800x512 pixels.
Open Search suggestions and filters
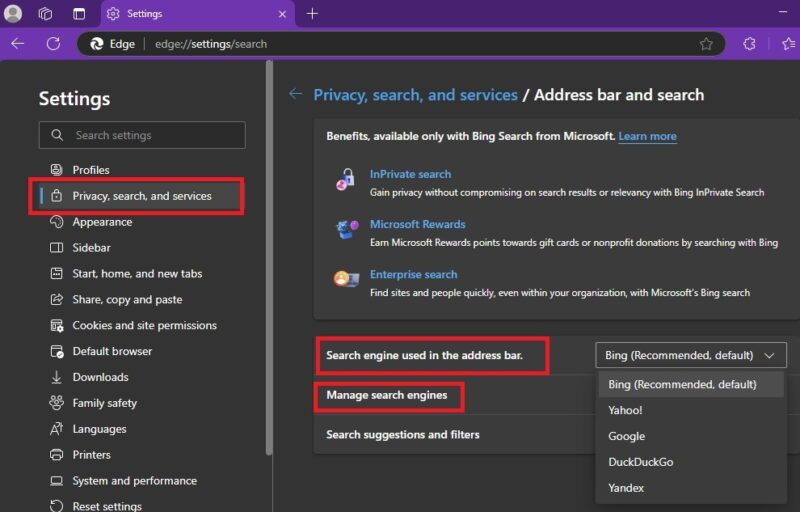point(403,435)
